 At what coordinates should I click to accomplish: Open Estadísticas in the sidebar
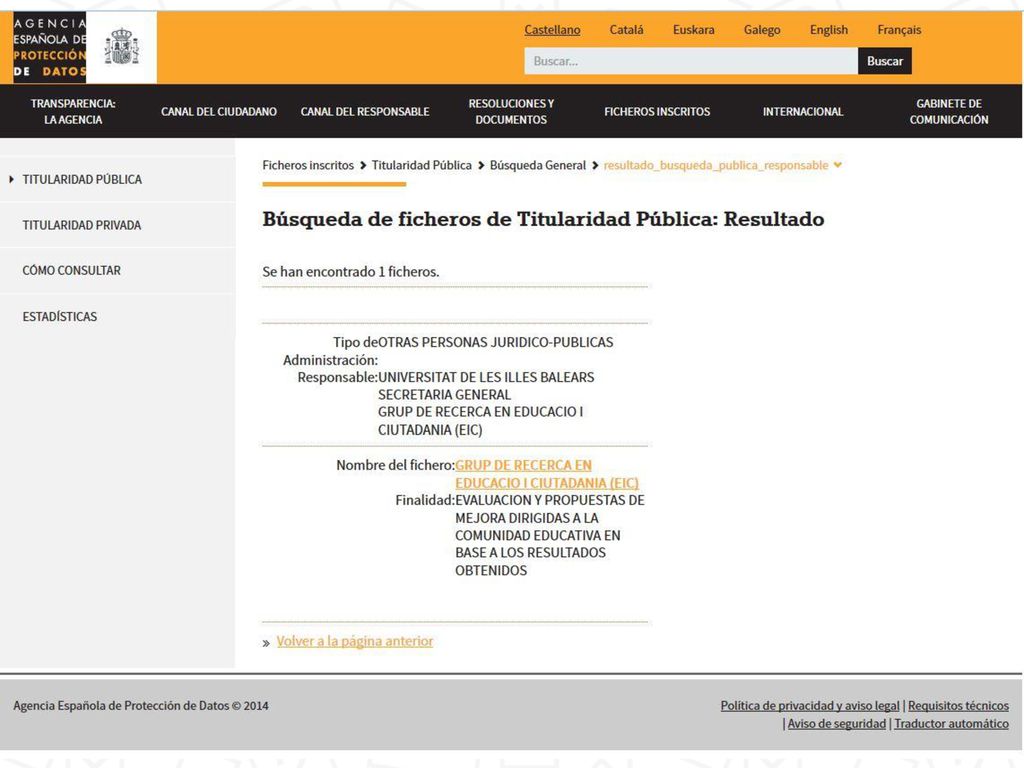click(60, 317)
